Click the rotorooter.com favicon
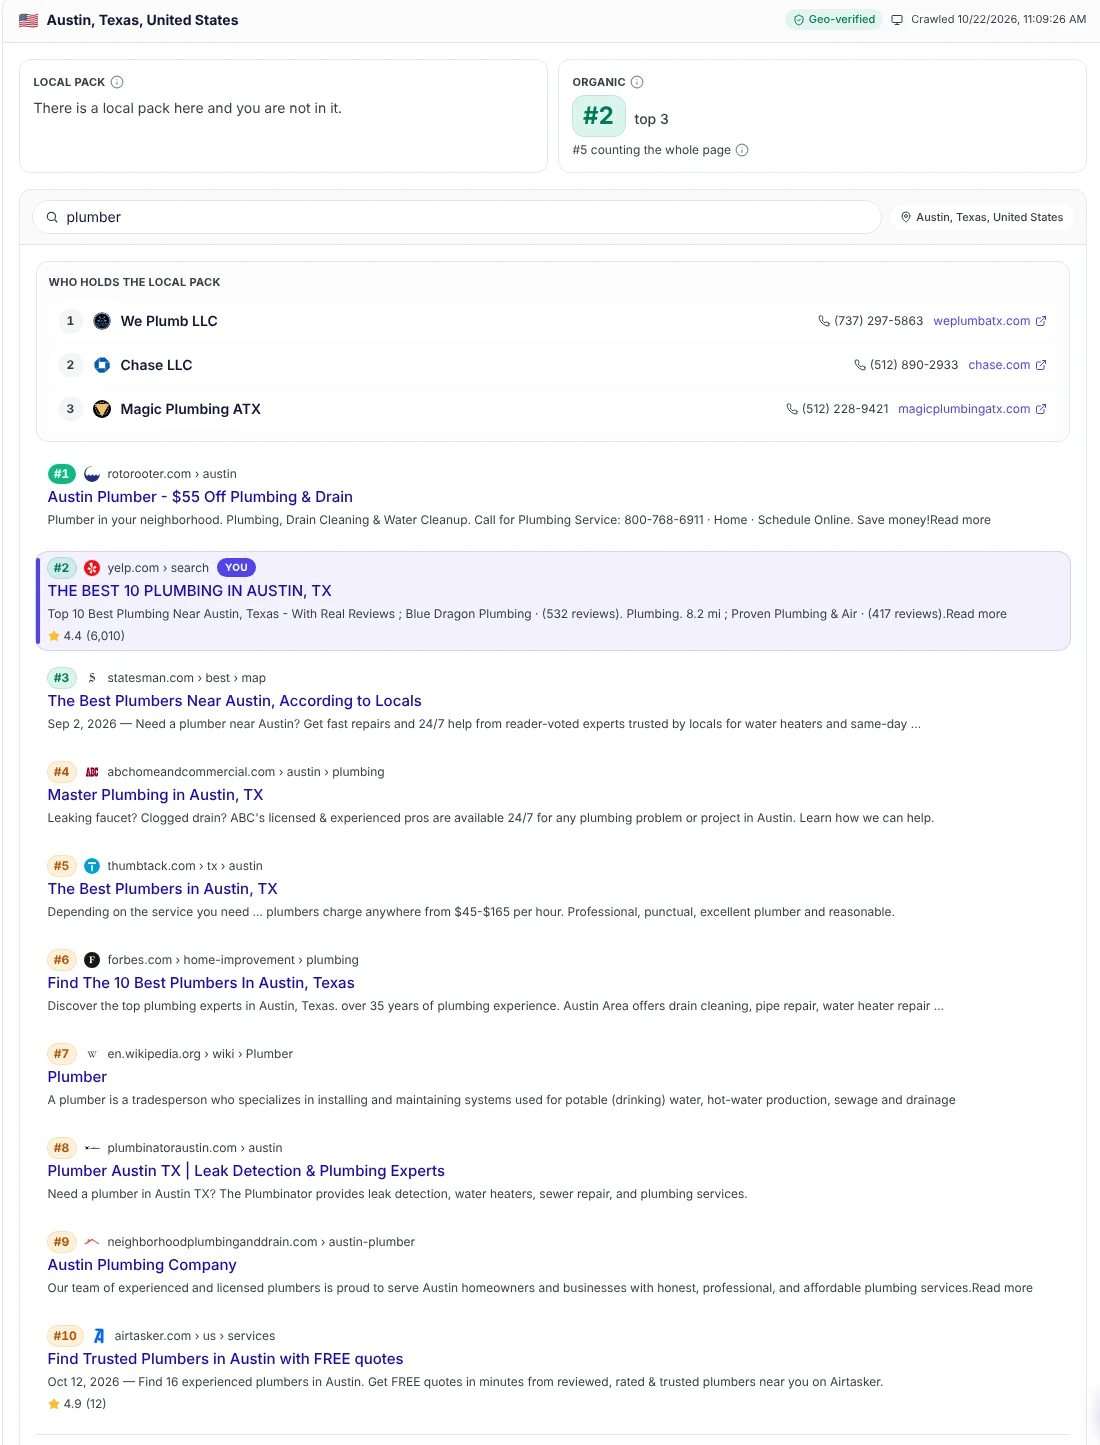 (92, 474)
